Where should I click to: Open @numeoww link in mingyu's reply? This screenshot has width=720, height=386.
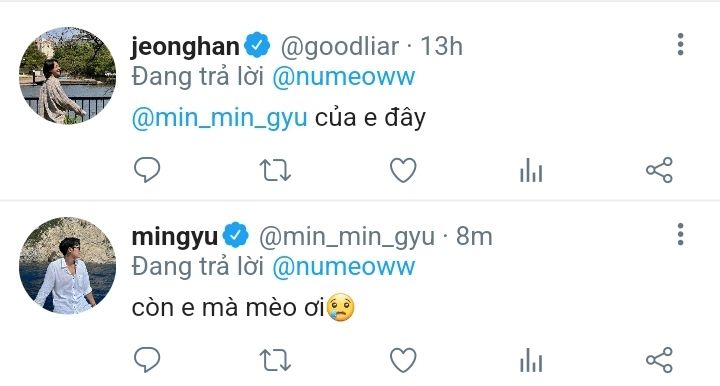click(343, 267)
